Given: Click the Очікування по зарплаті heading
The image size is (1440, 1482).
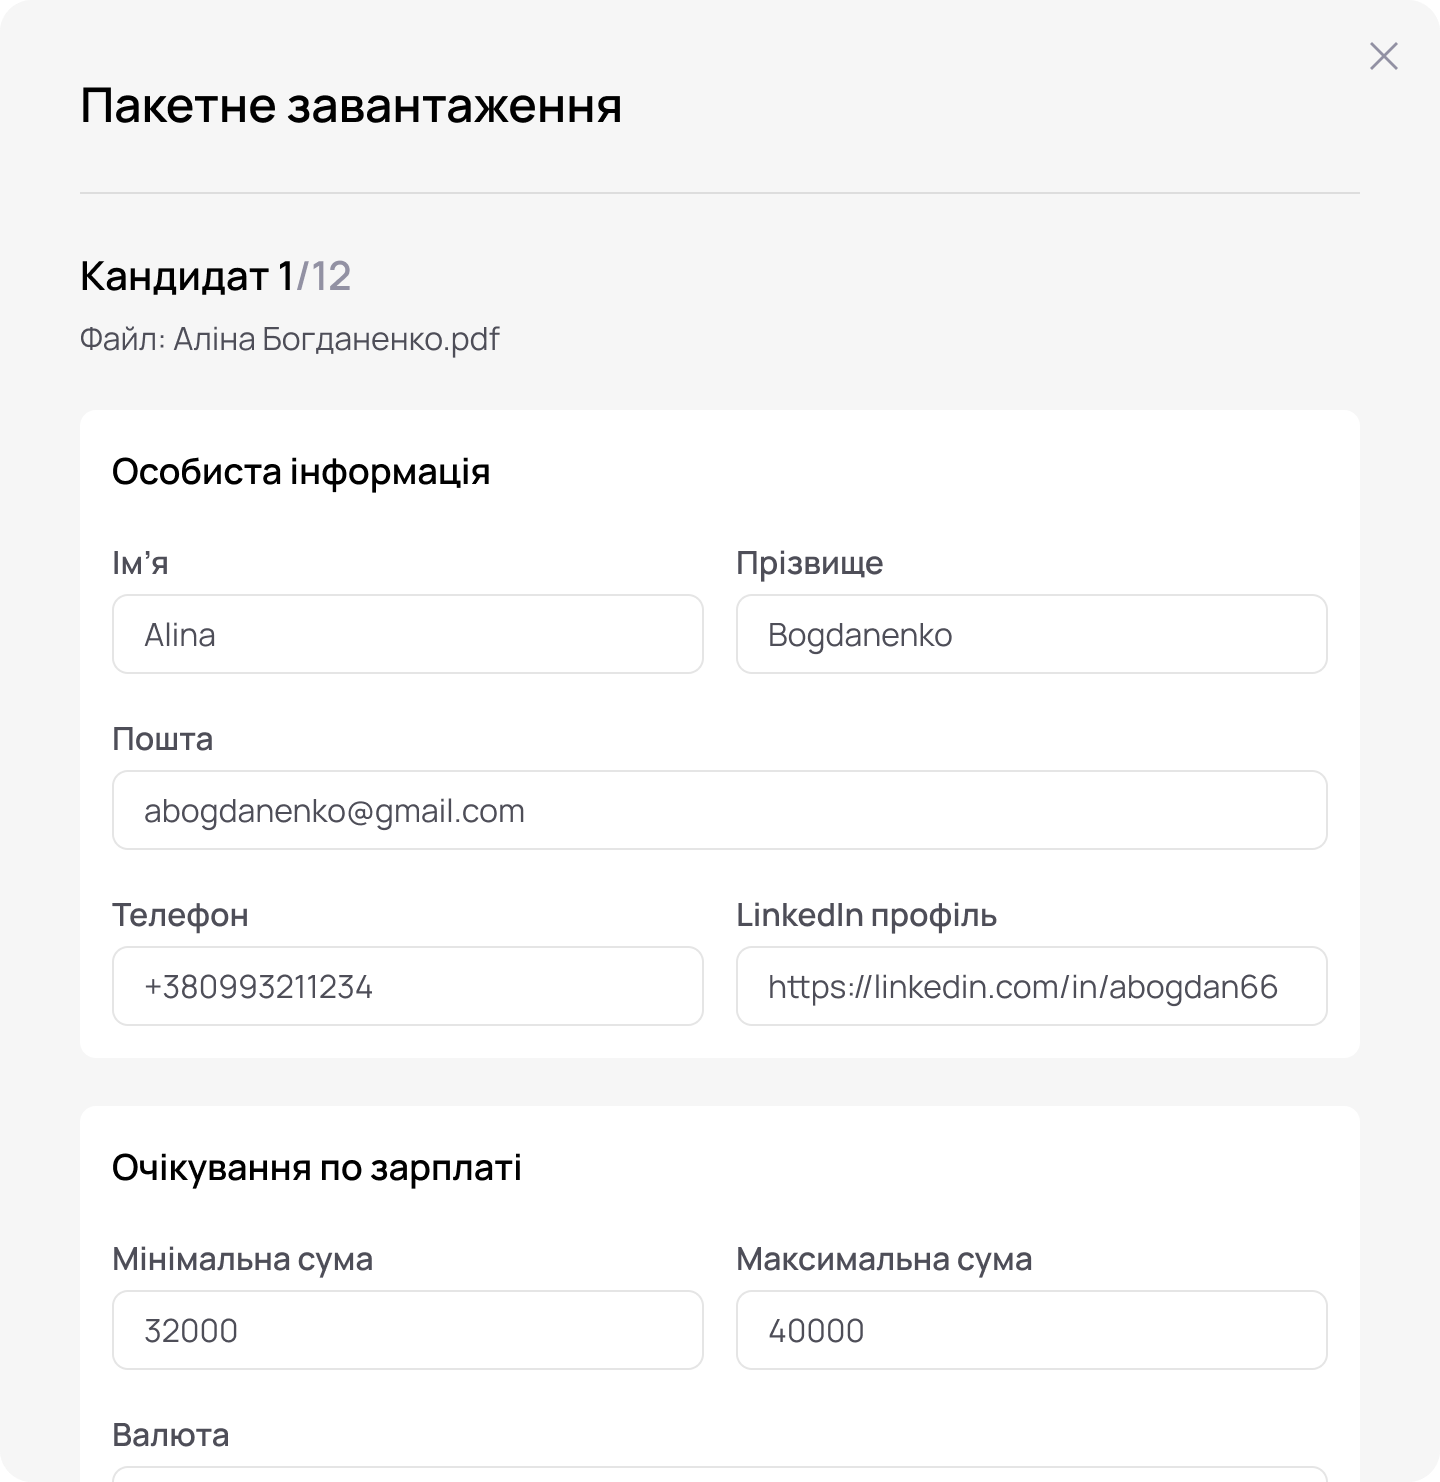Looking at the screenshot, I should tap(316, 1167).
